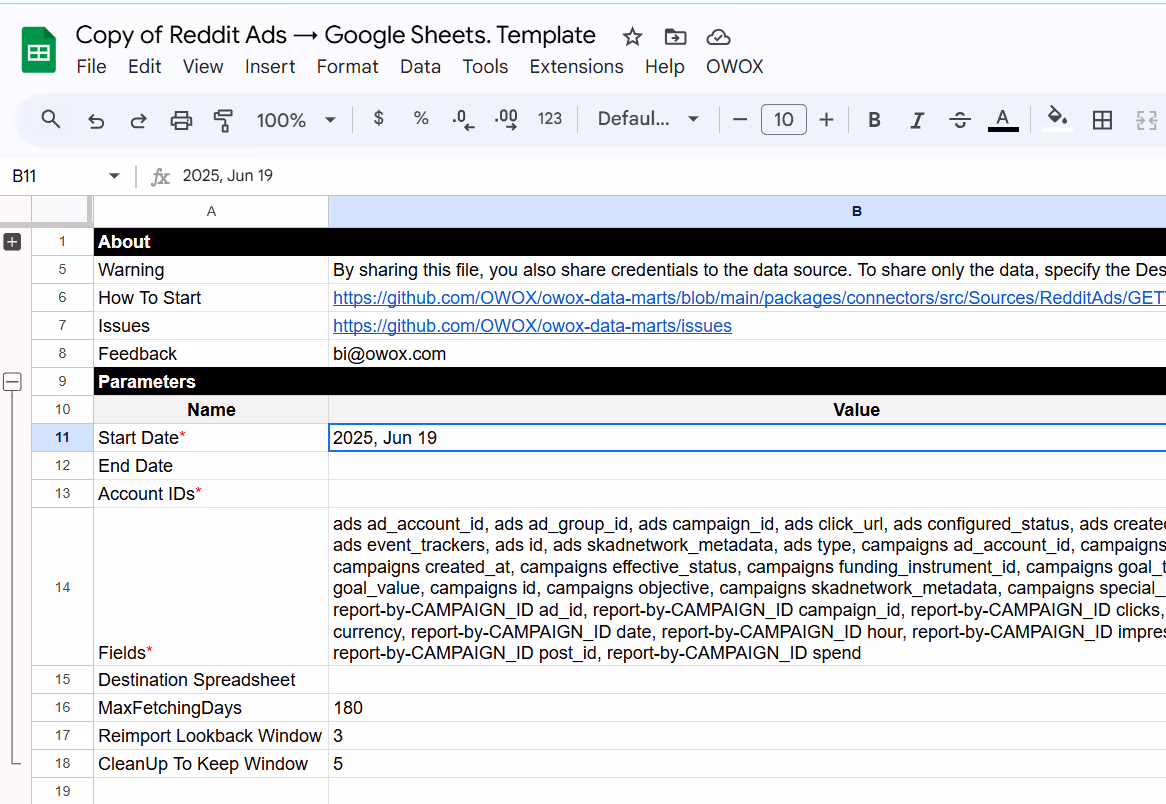
Task: Open the Extensions menu
Action: tap(576, 67)
